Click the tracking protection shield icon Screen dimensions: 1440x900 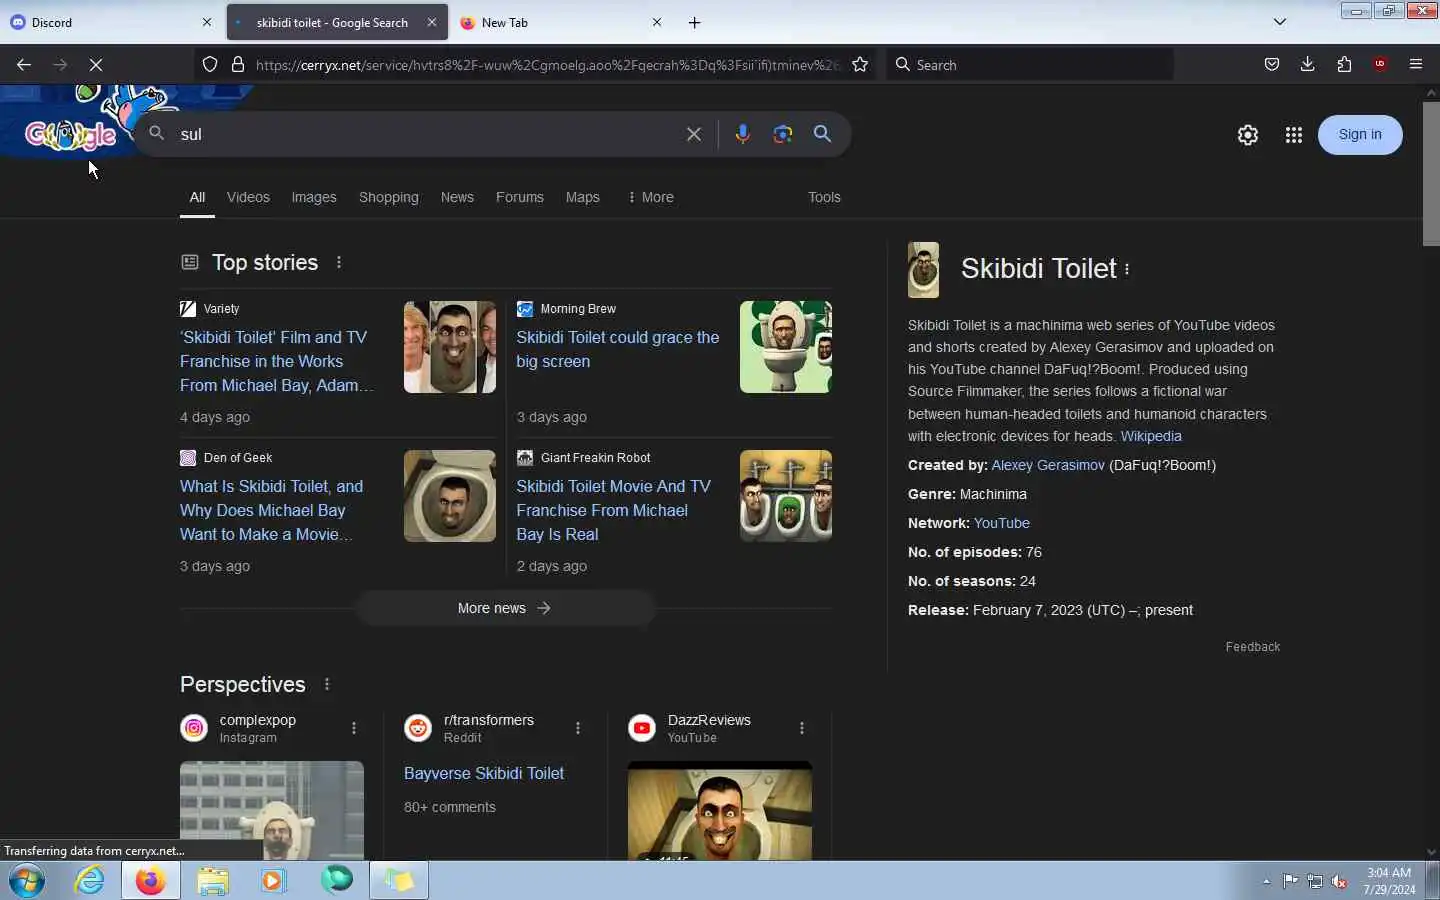(x=210, y=64)
